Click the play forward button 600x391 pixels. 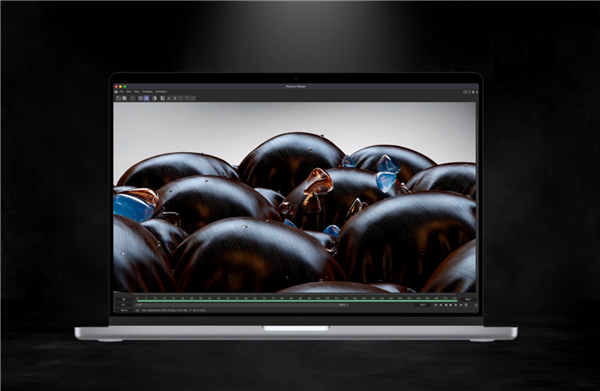[451, 305]
